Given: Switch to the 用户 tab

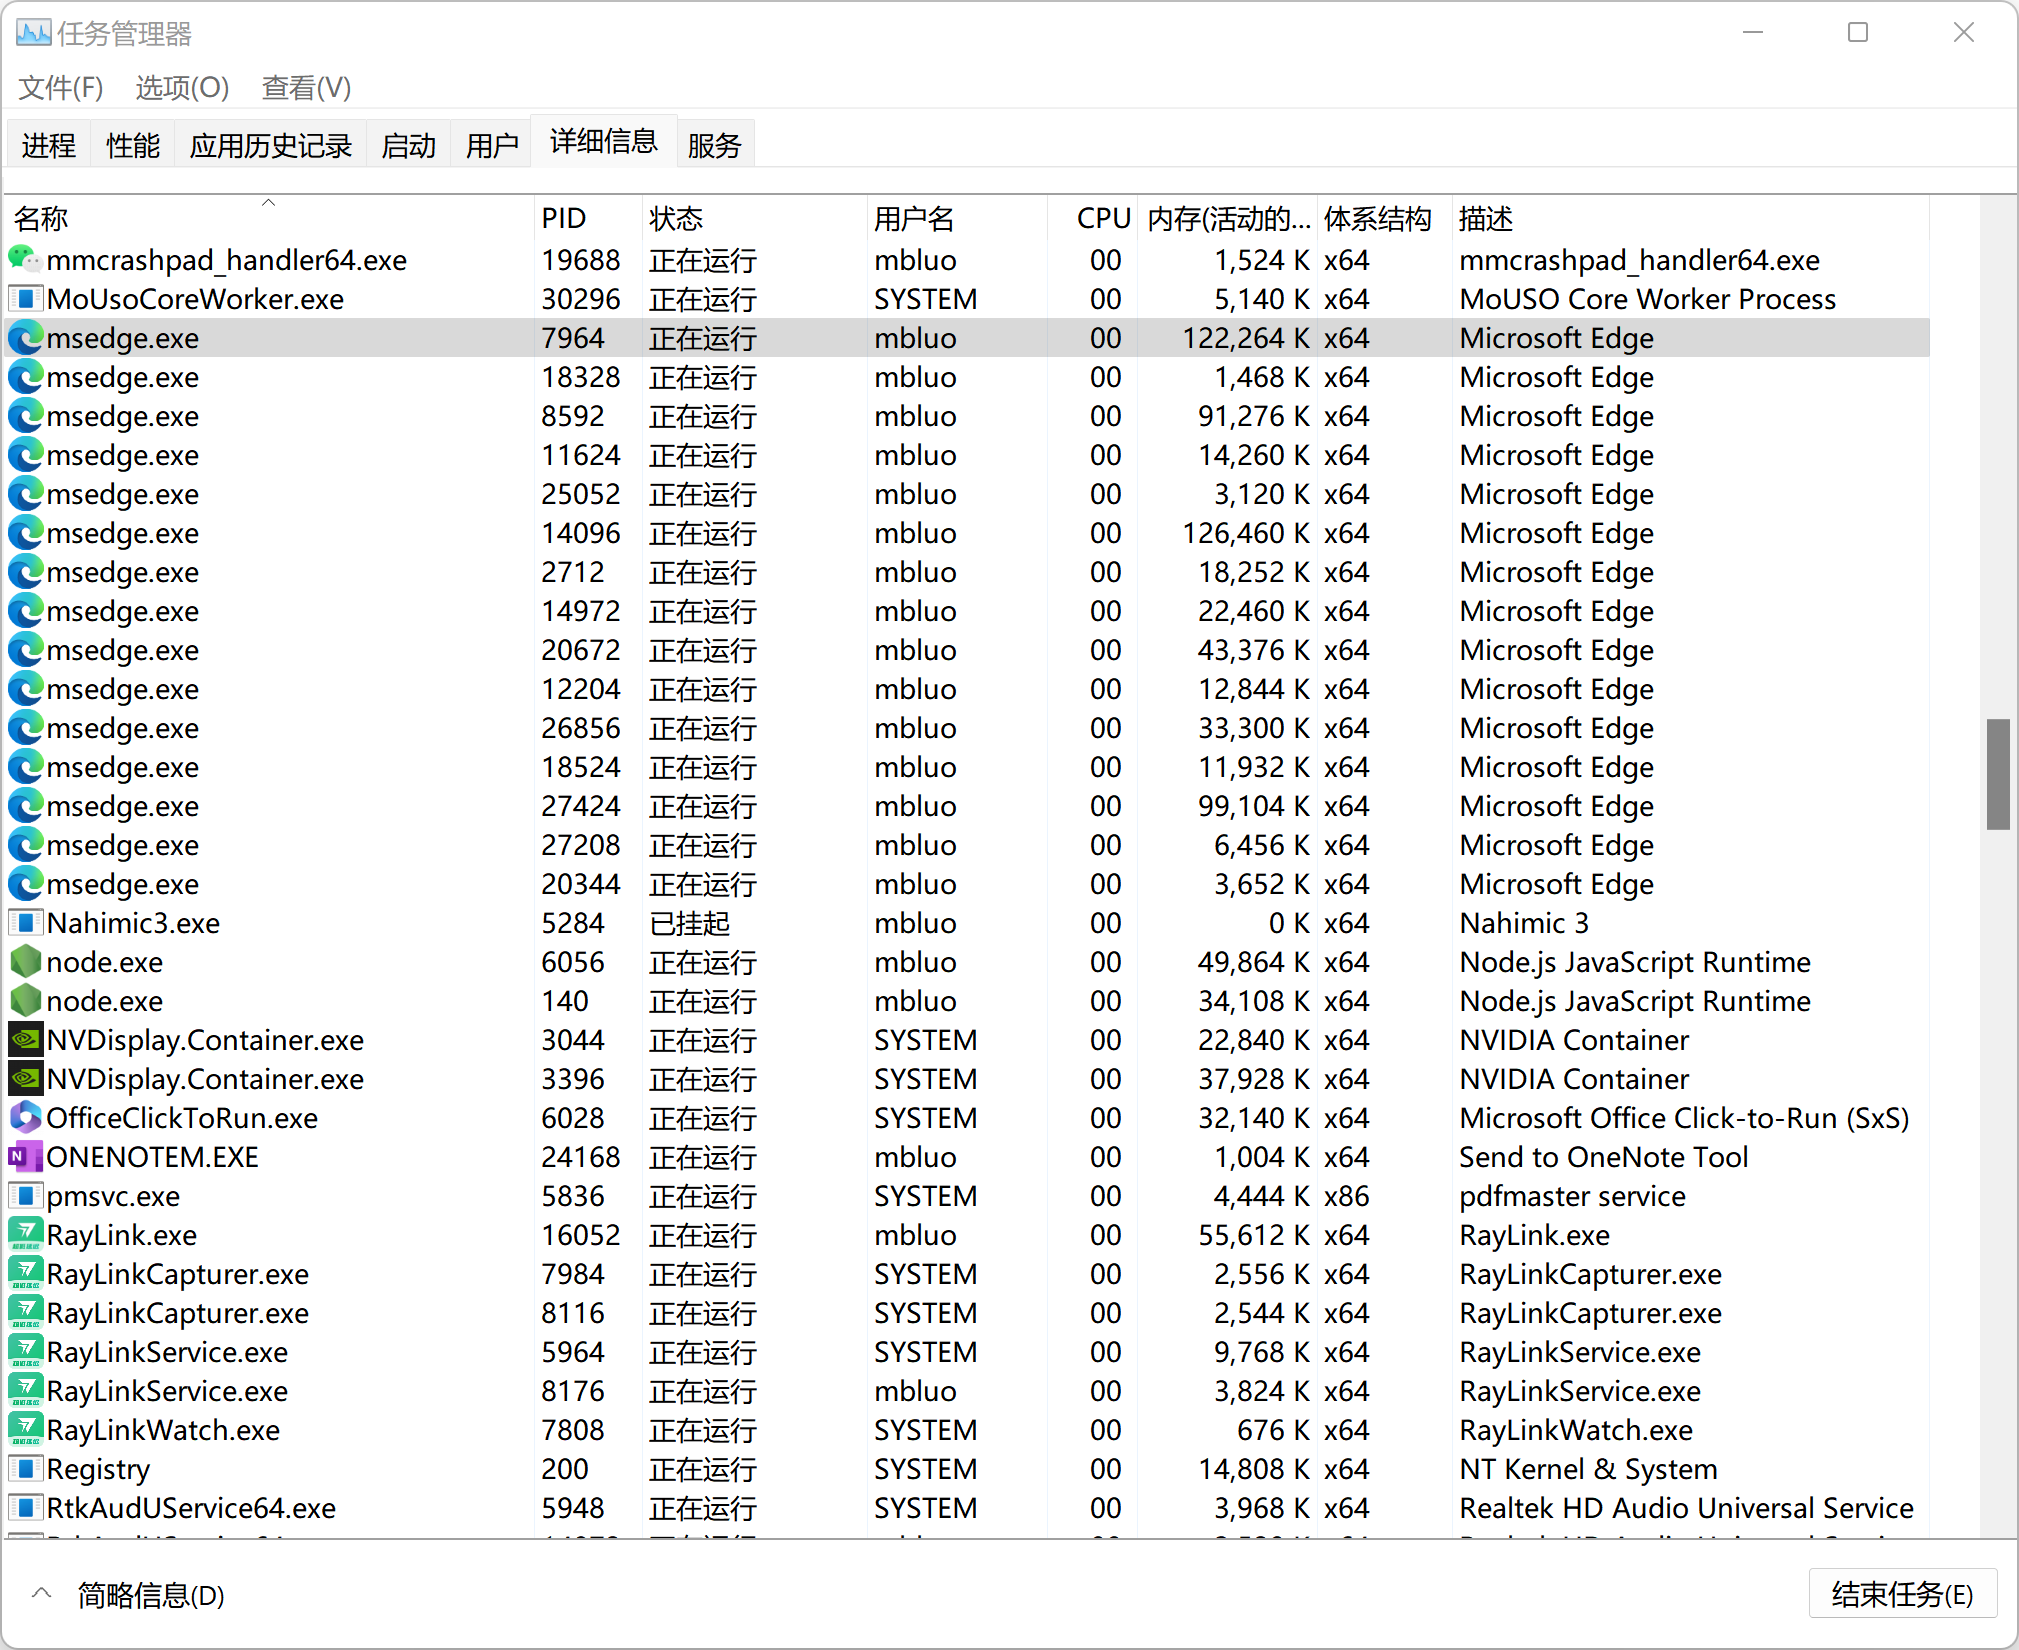Looking at the screenshot, I should click(492, 146).
